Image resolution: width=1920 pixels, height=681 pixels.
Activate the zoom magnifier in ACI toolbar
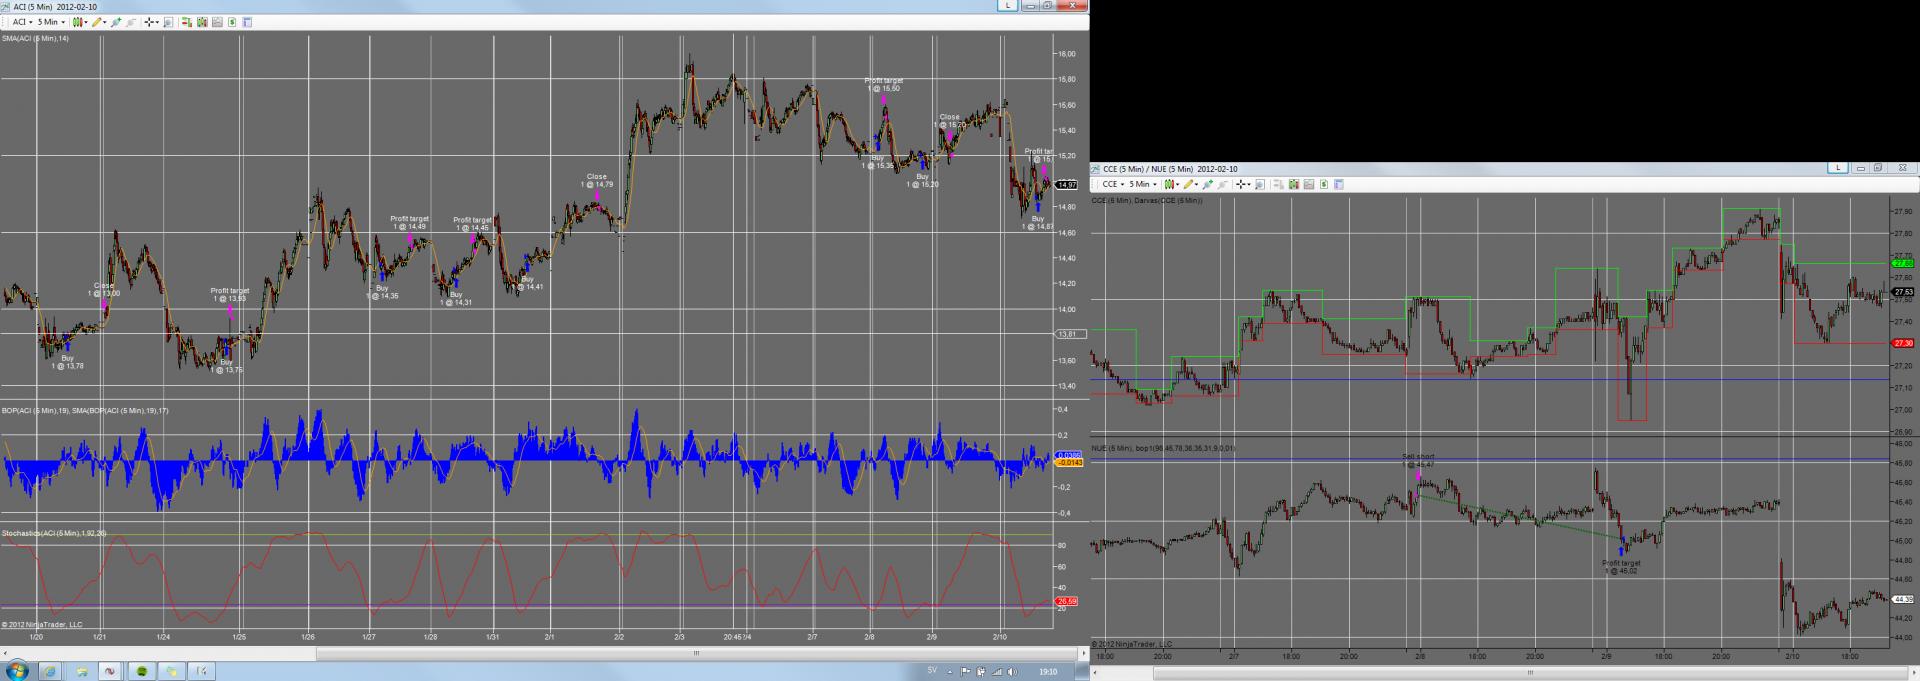[168, 22]
